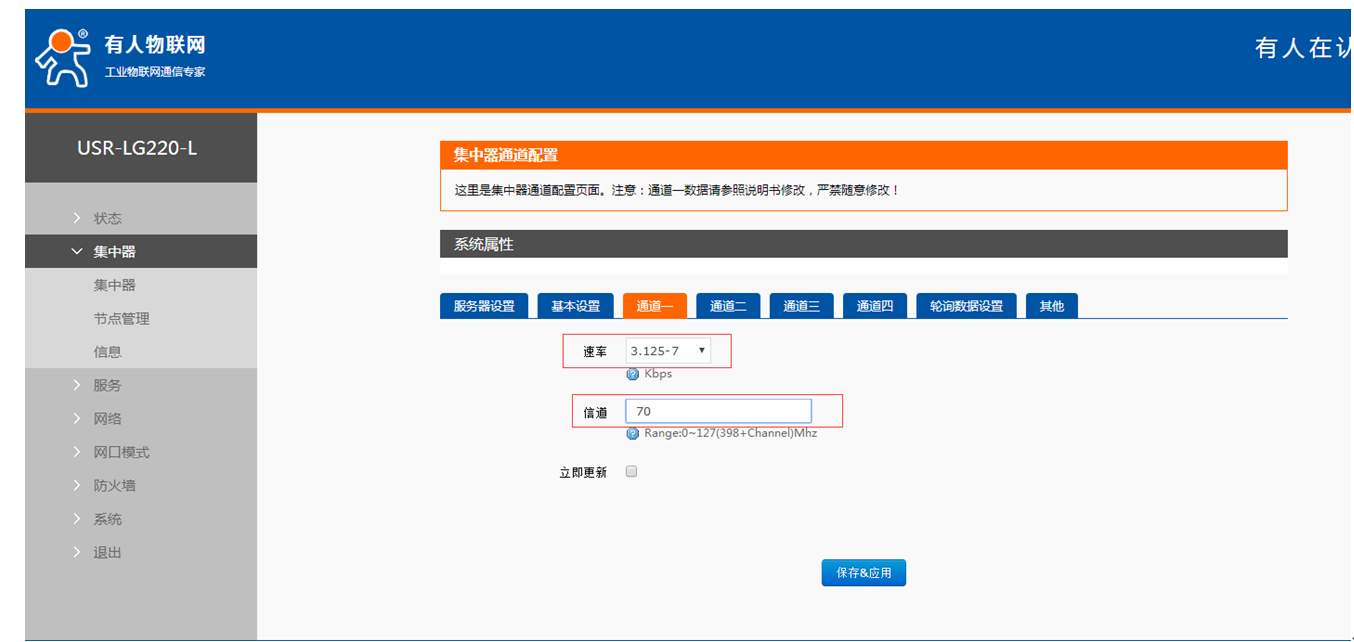
Task: Click the 有人物联网 logo icon
Action: click(x=62, y=56)
